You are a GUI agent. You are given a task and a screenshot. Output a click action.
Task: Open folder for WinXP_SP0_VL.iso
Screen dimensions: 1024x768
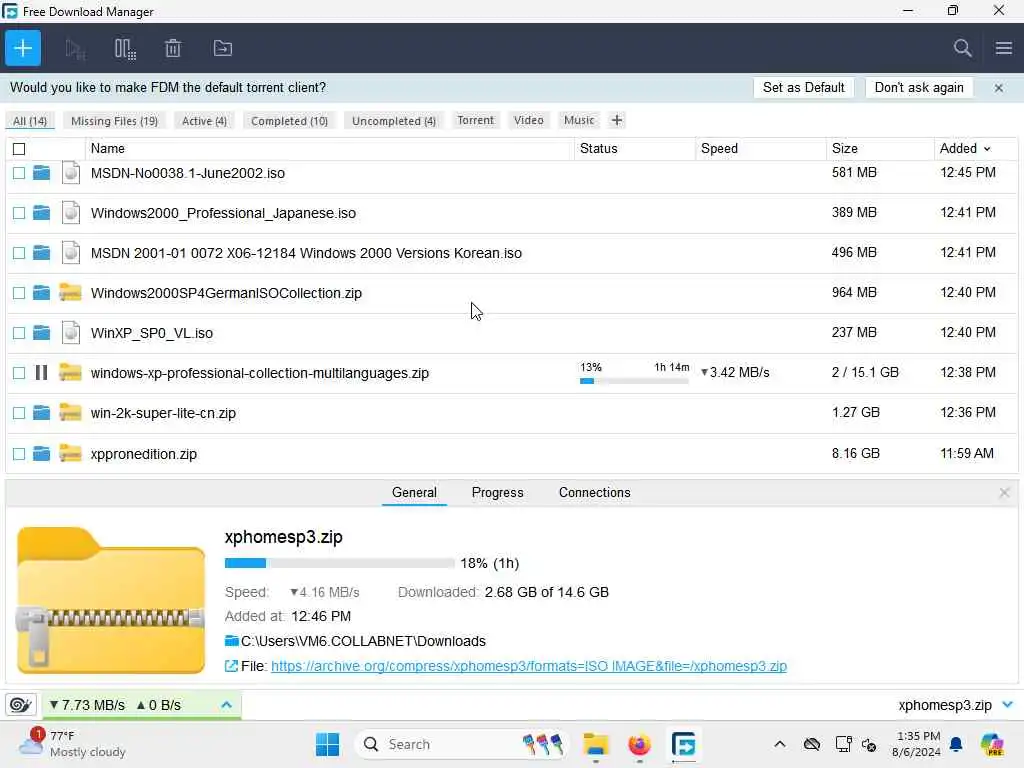click(x=41, y=333)
